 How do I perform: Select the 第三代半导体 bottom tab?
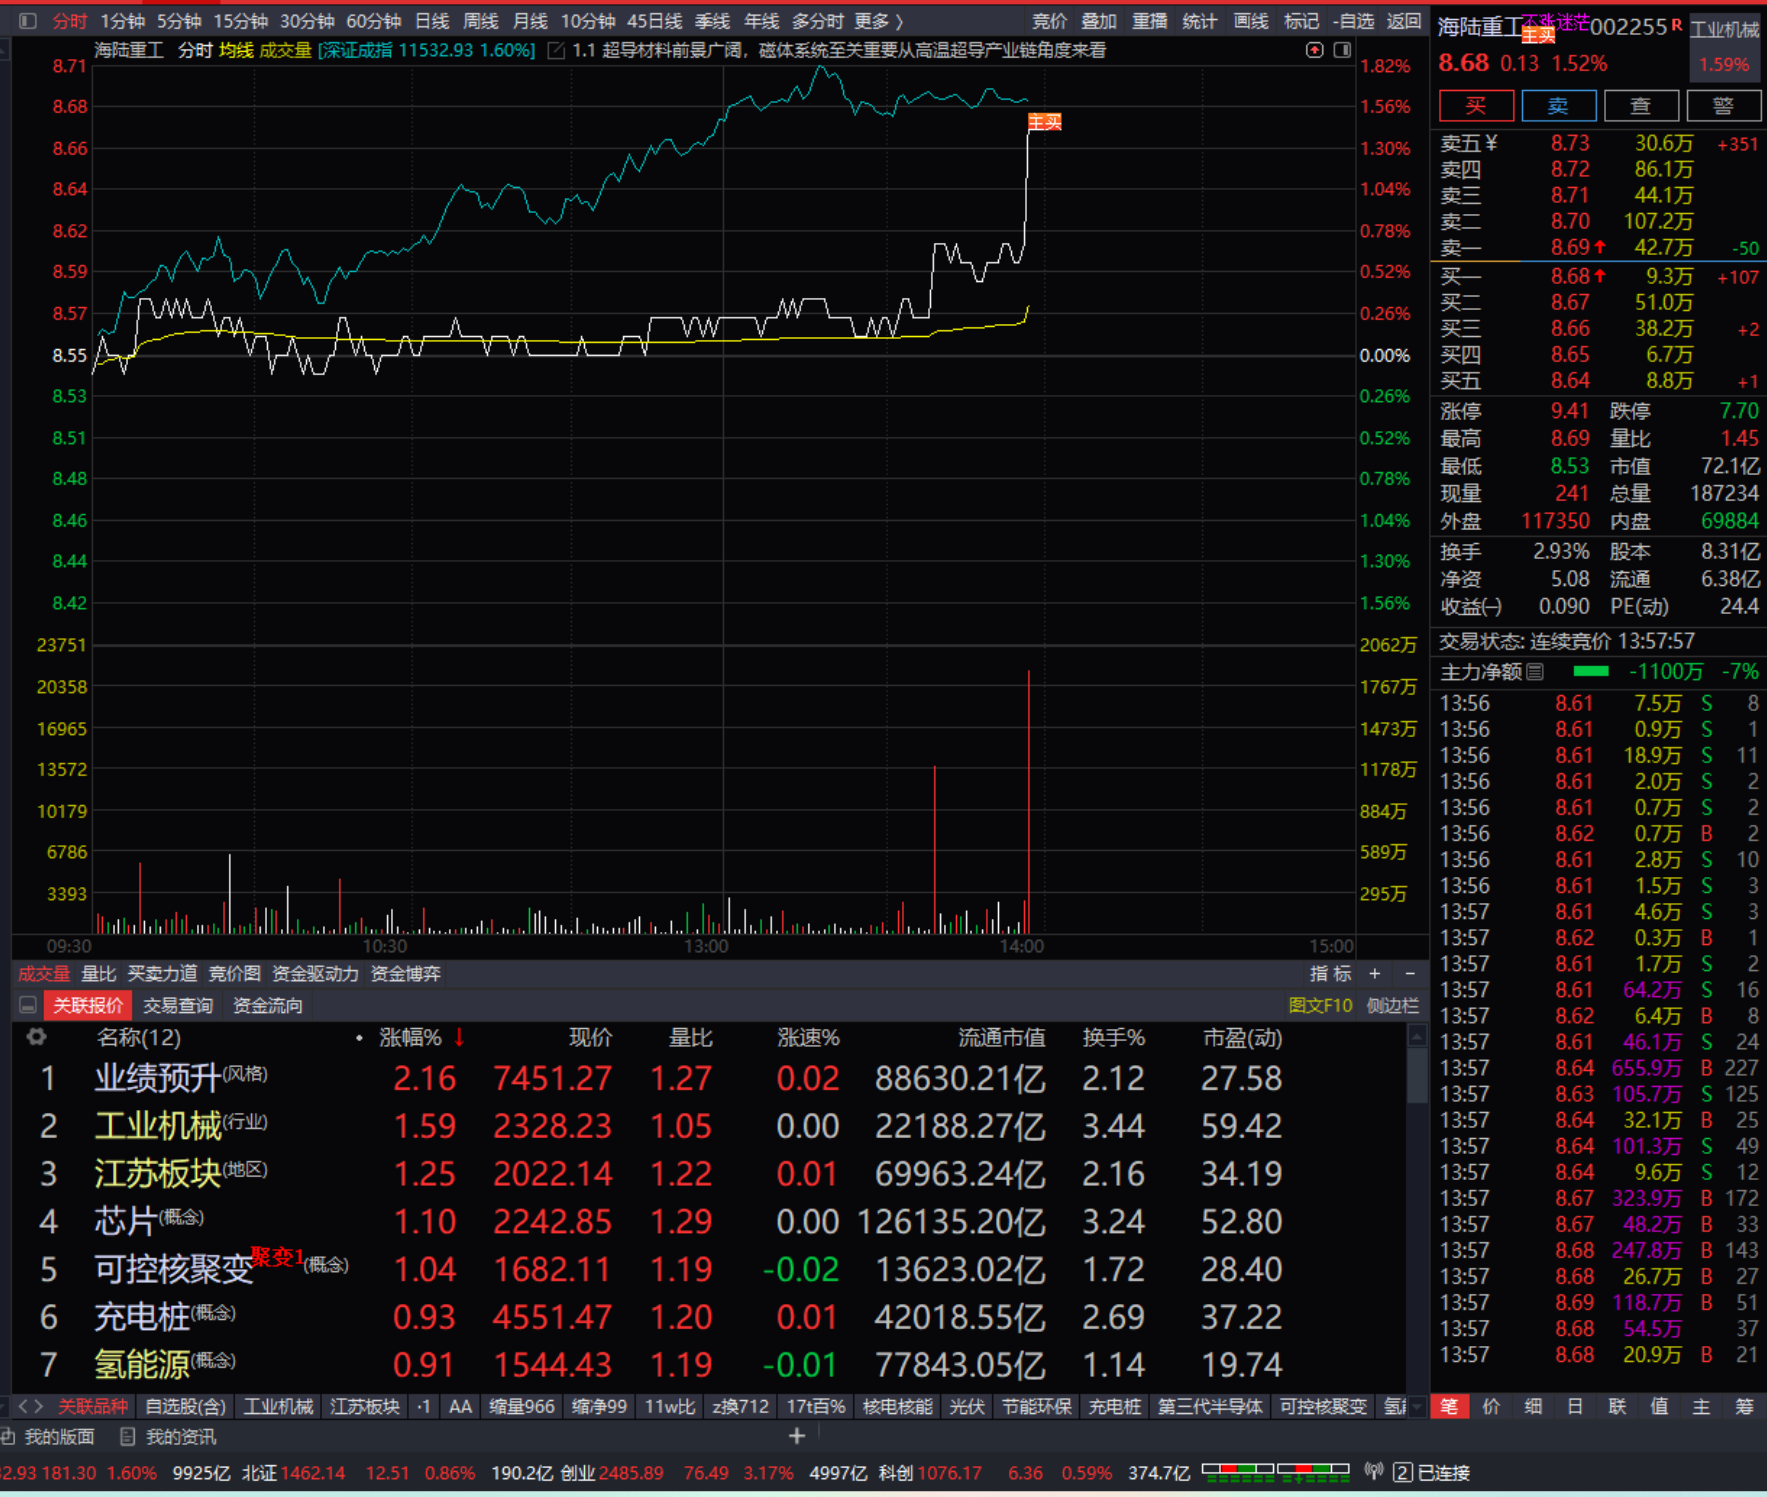coord(1210,1406)
